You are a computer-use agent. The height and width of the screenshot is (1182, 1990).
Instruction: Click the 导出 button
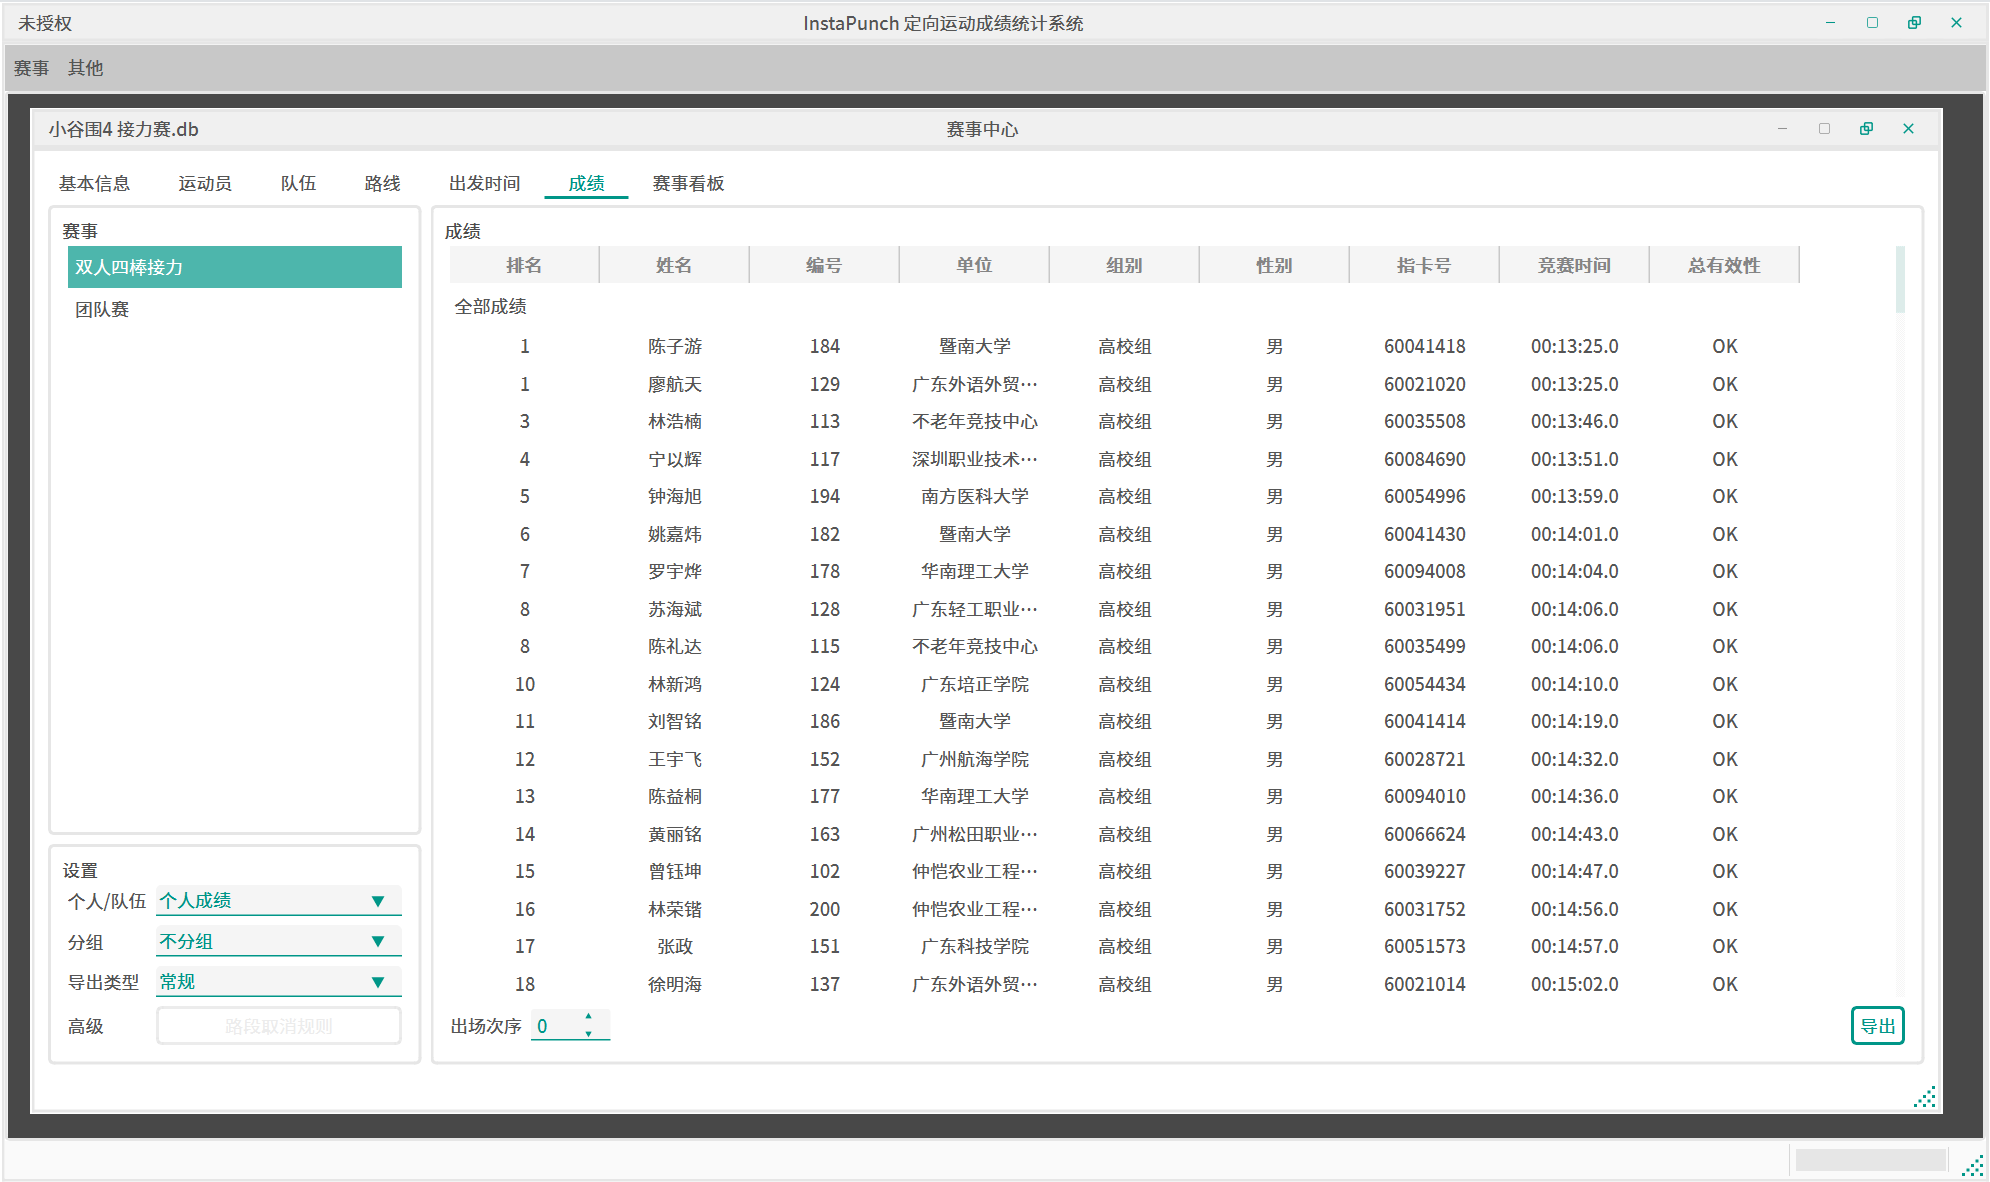click(x=1876, y=1026)
